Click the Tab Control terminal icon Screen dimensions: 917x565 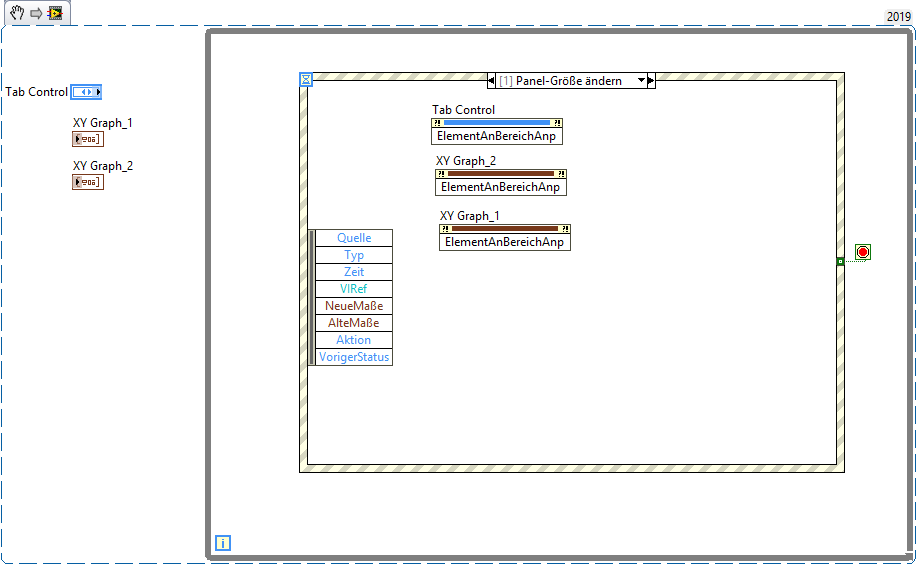[86, 92]
